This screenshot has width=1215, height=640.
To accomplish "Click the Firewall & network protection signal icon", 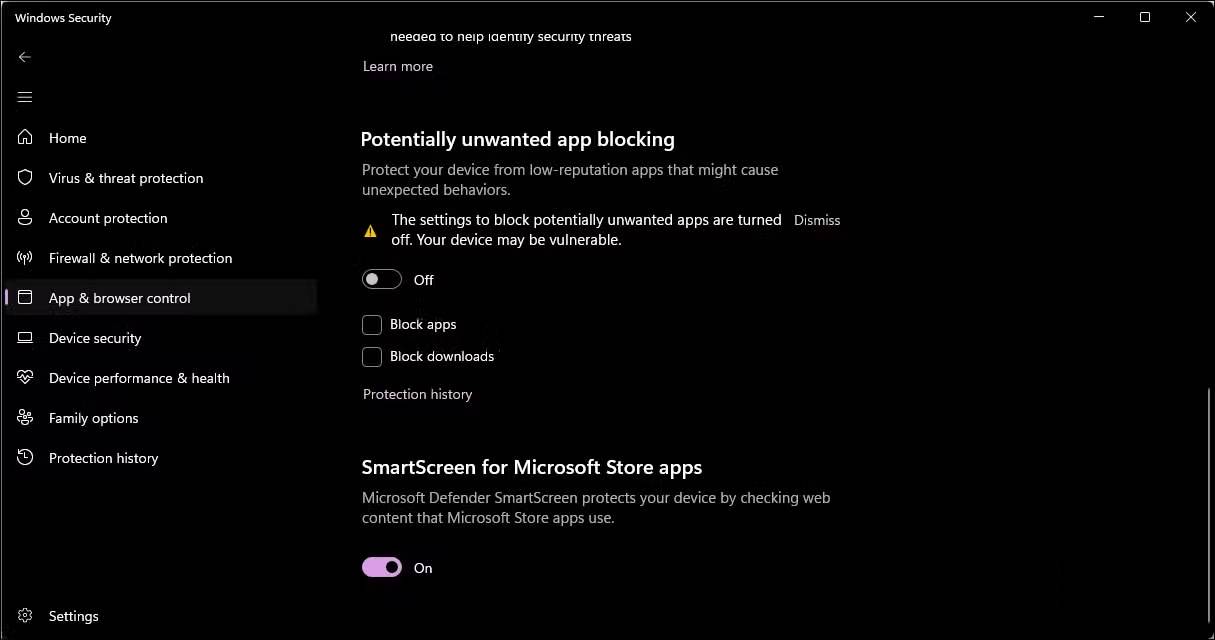I will (x=25, y=258).
